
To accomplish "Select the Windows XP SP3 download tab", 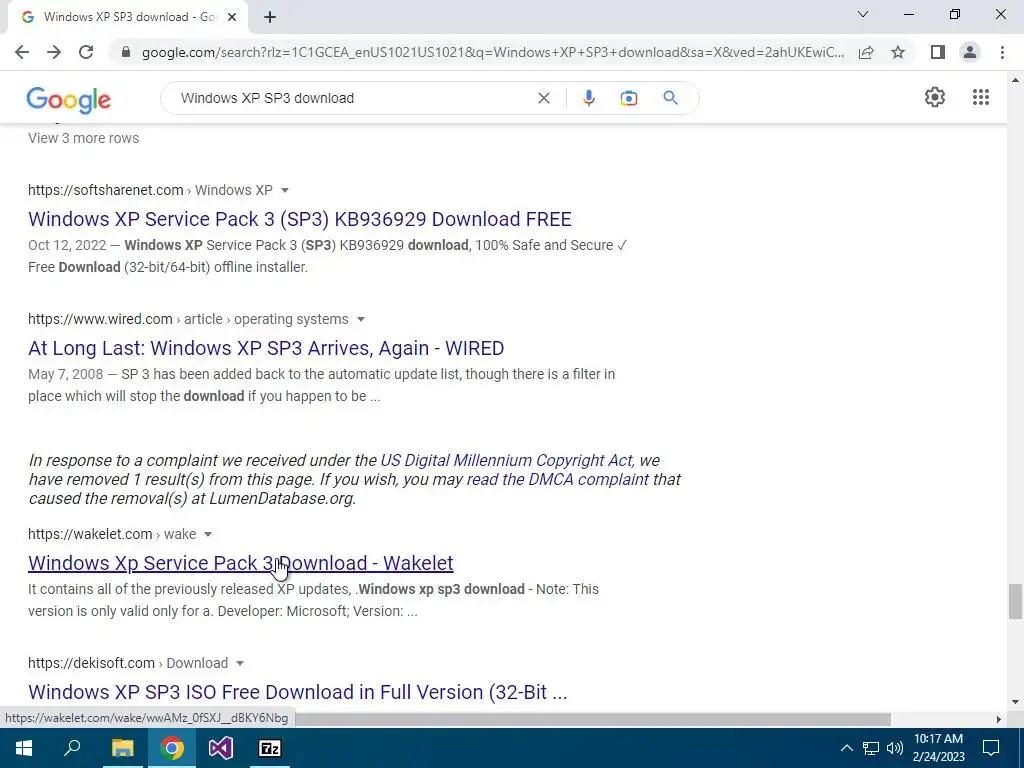I will pyautogui.click(x=127, y=17).
